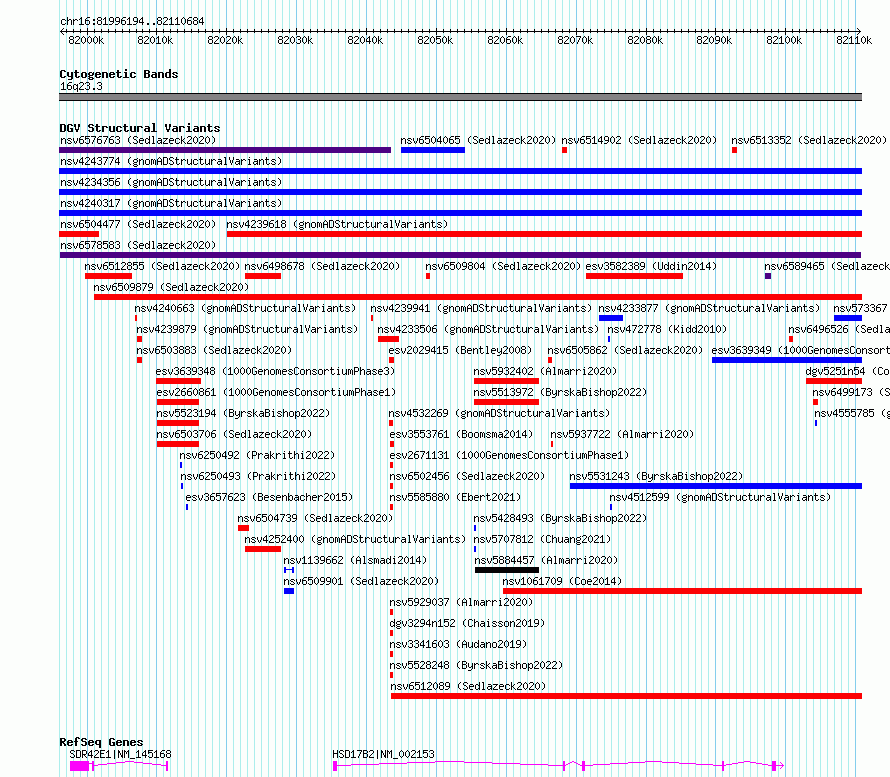Click nsv6250493 (Prakrithi2022) label
This screenshot has width=890, height=777.
(x=258, y=476)
